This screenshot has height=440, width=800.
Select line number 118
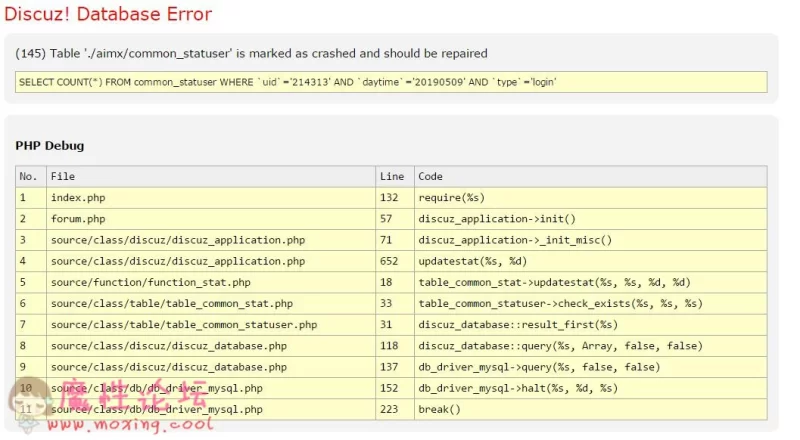pos(395,346)
